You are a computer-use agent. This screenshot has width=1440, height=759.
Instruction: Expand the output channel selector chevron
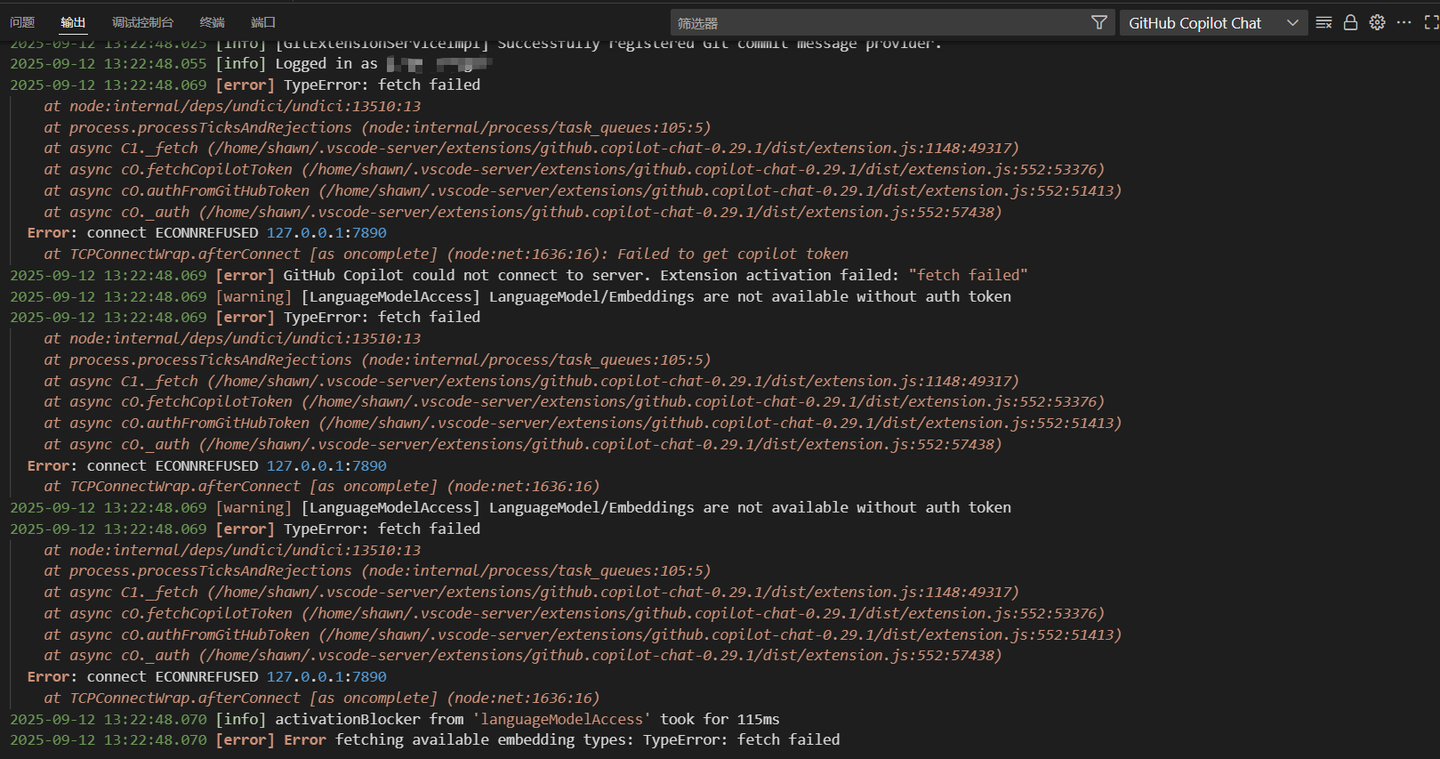[x=1290, y=22]
